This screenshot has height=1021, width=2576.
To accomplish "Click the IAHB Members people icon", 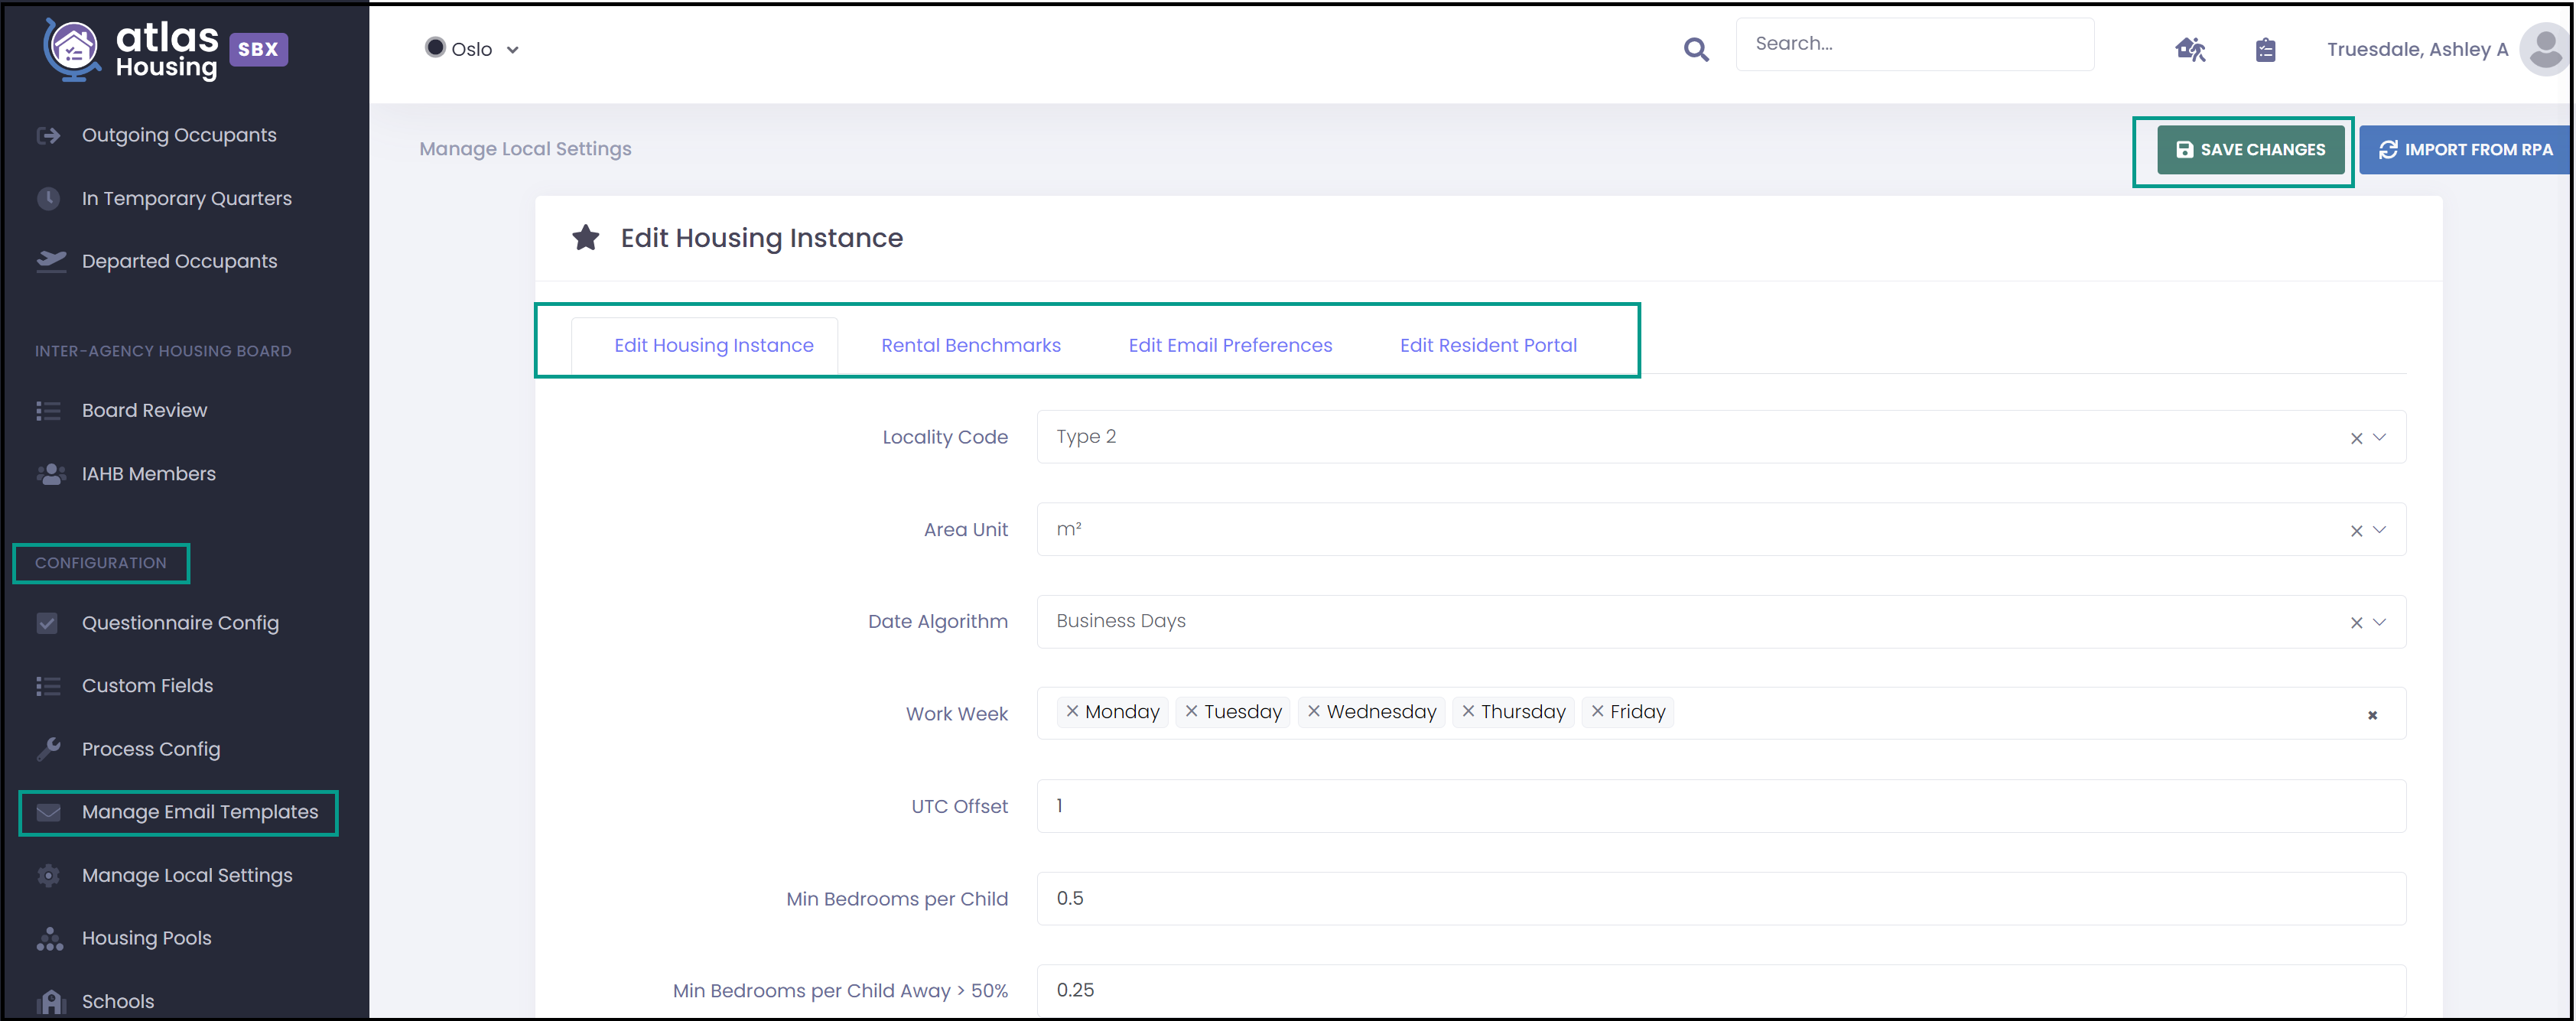I will tap(50, 474).
